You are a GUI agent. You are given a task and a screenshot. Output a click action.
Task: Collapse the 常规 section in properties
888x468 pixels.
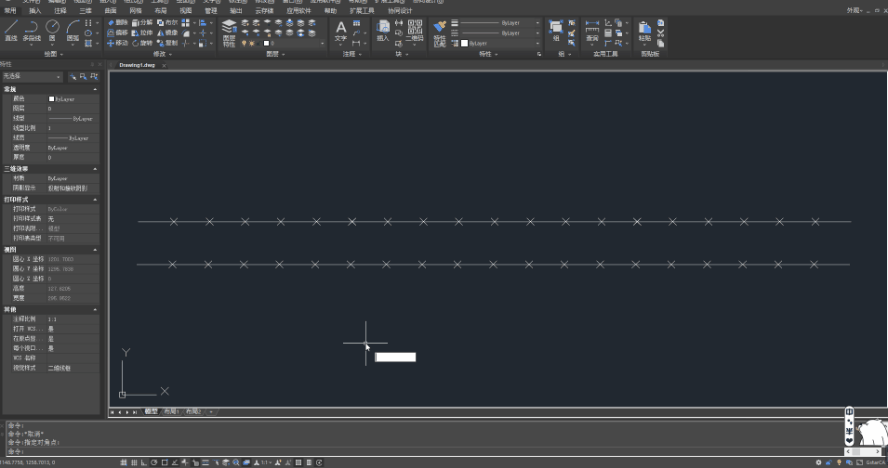(95, 90)
